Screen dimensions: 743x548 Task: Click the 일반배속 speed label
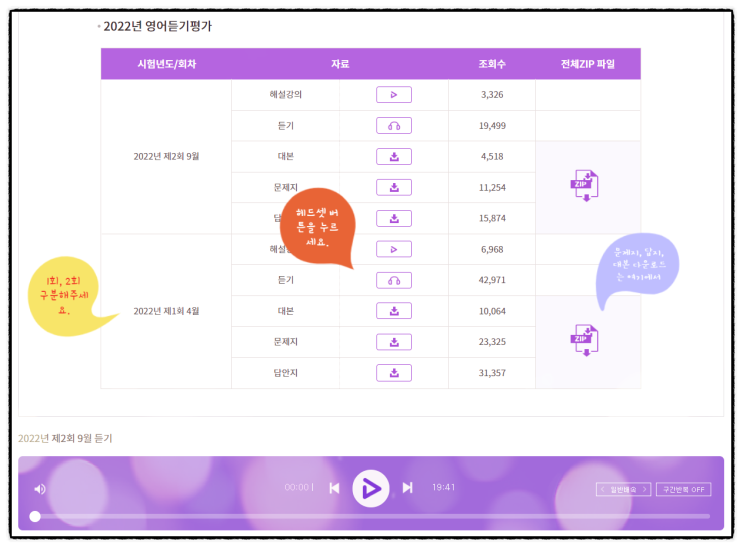tap(624, 489)
